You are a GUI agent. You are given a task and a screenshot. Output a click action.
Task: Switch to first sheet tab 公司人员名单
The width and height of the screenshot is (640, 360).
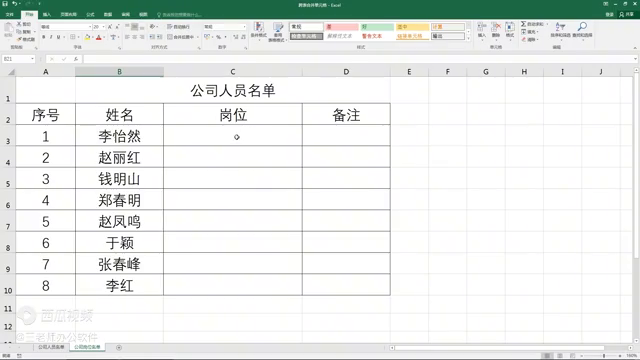click(x=51, y=347)
